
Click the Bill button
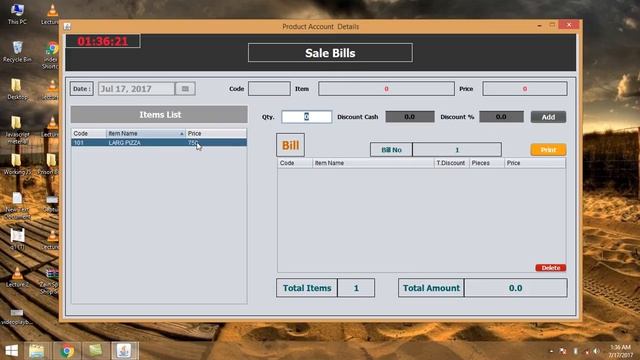coord(290,145)
